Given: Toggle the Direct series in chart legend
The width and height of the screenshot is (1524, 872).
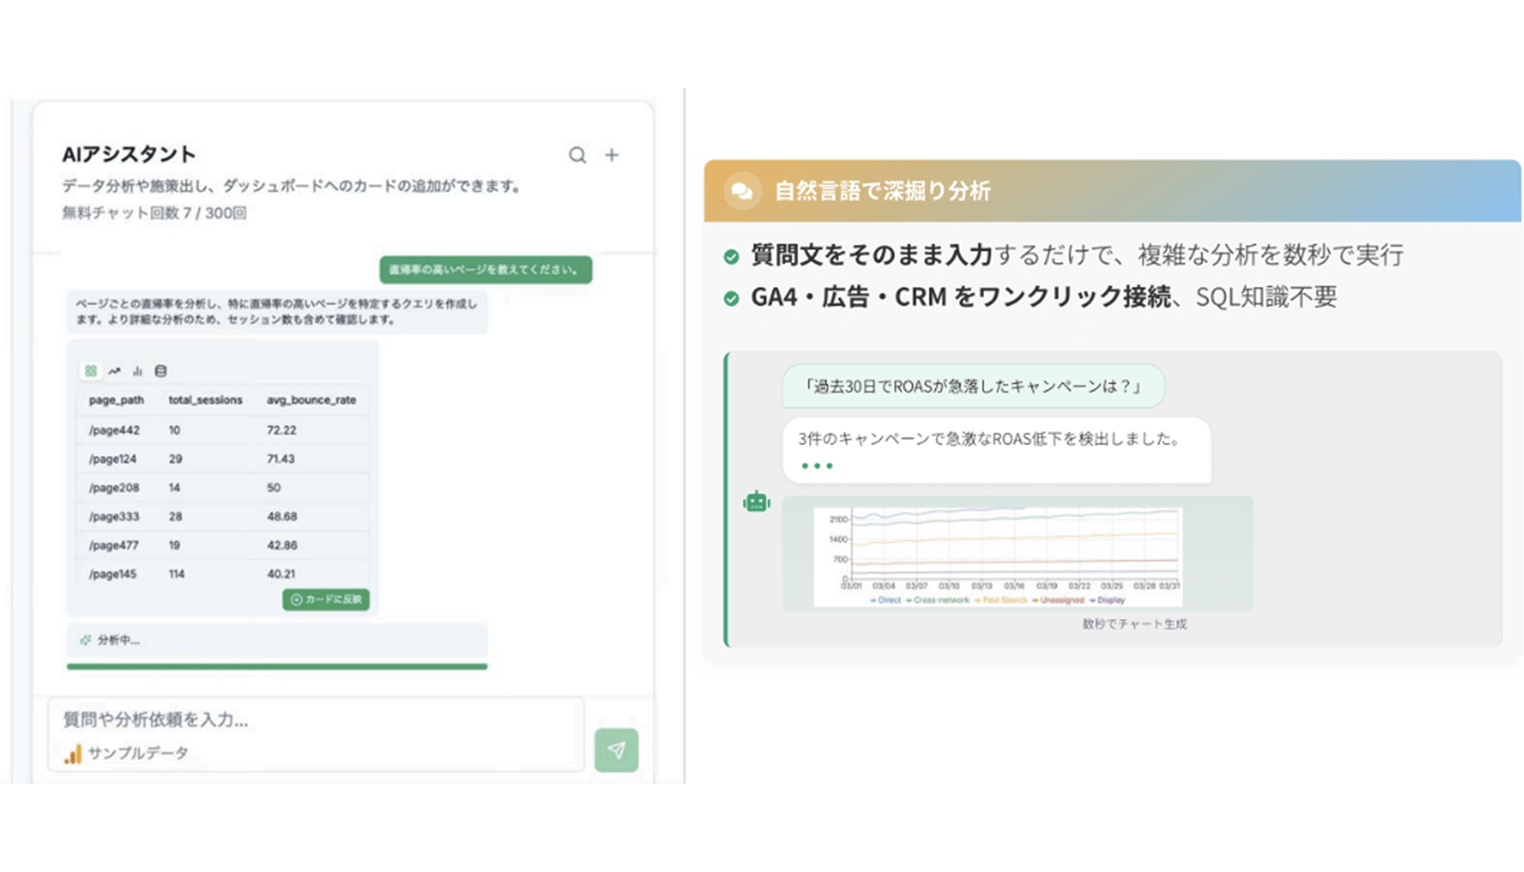Looking at the screenshot, I should [x=886, y=600].
